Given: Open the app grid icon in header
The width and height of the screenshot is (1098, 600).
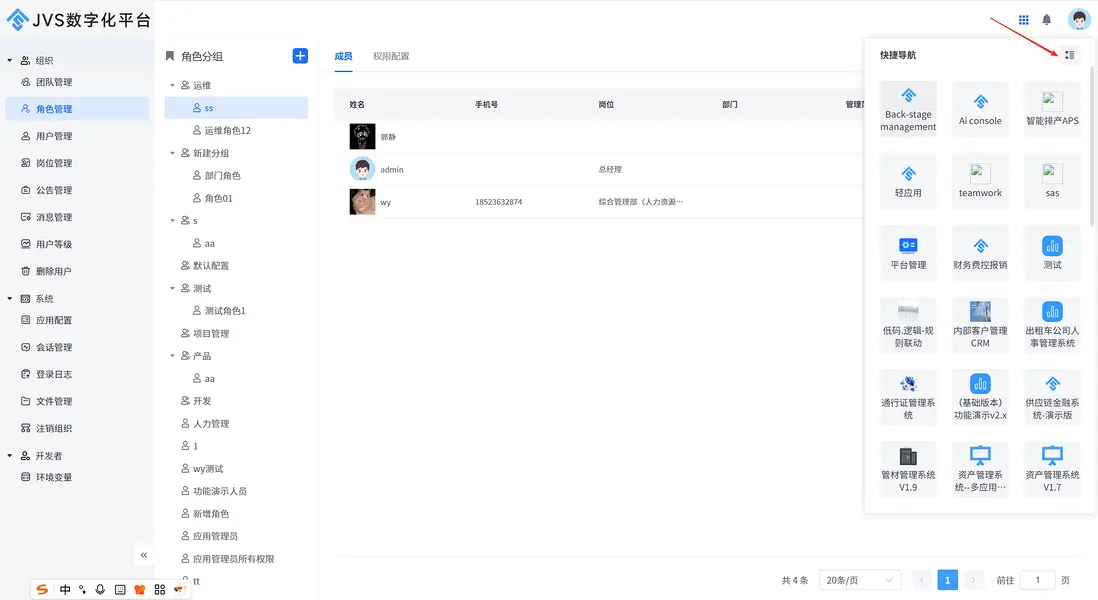Looking at the screenshot, I should click(1023, 20).
